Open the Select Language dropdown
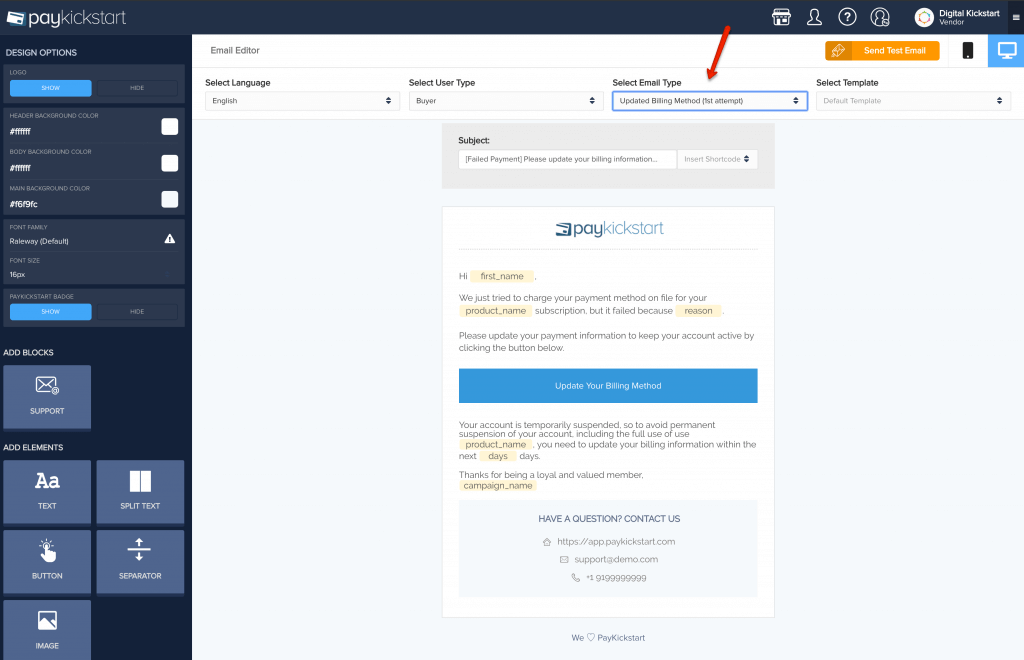The width and height of the screenshot is (1024, 660). [302, 101]
